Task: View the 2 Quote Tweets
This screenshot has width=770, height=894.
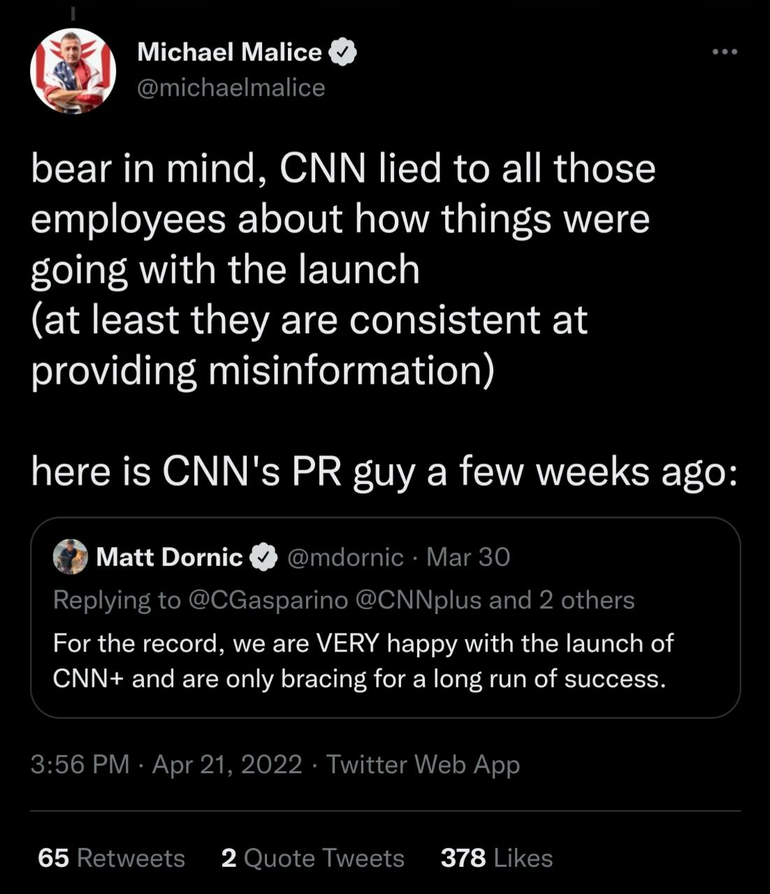Action: point(312,857)
